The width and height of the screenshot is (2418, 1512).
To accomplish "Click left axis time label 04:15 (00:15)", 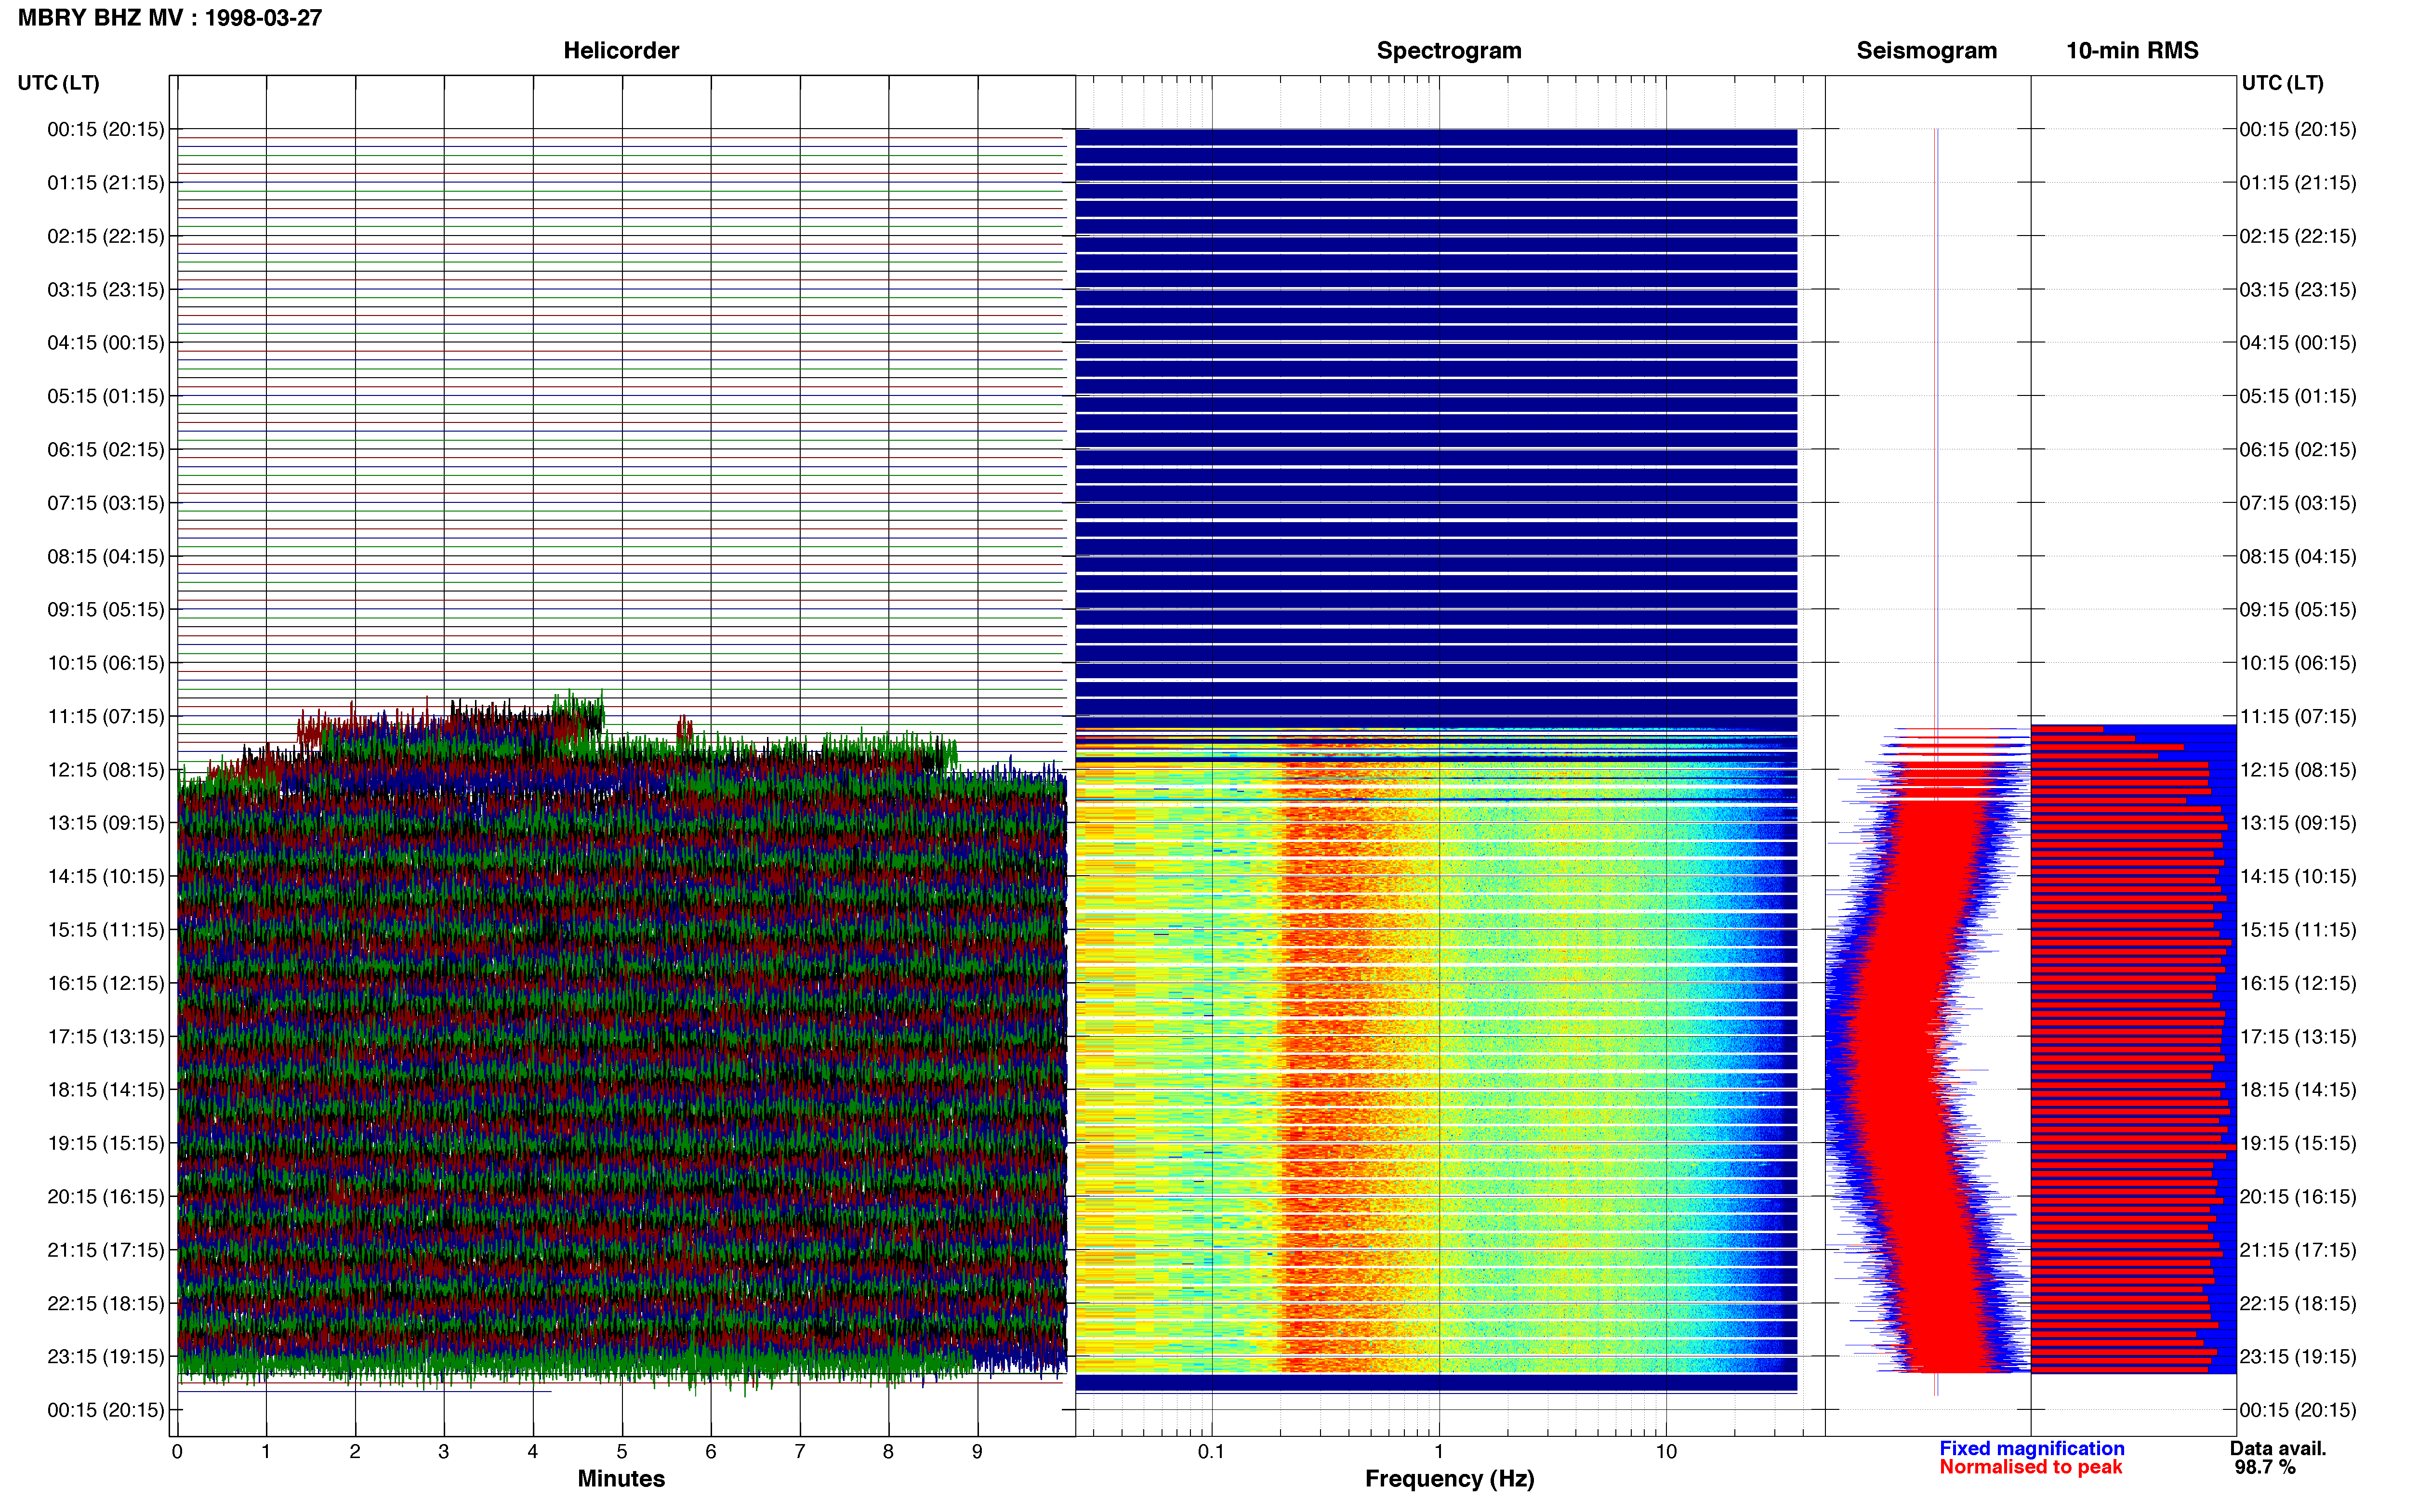I will coord(106,343).
